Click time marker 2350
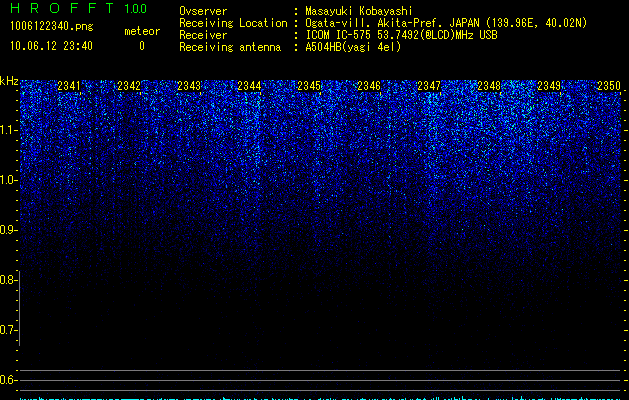 [609, 86]
